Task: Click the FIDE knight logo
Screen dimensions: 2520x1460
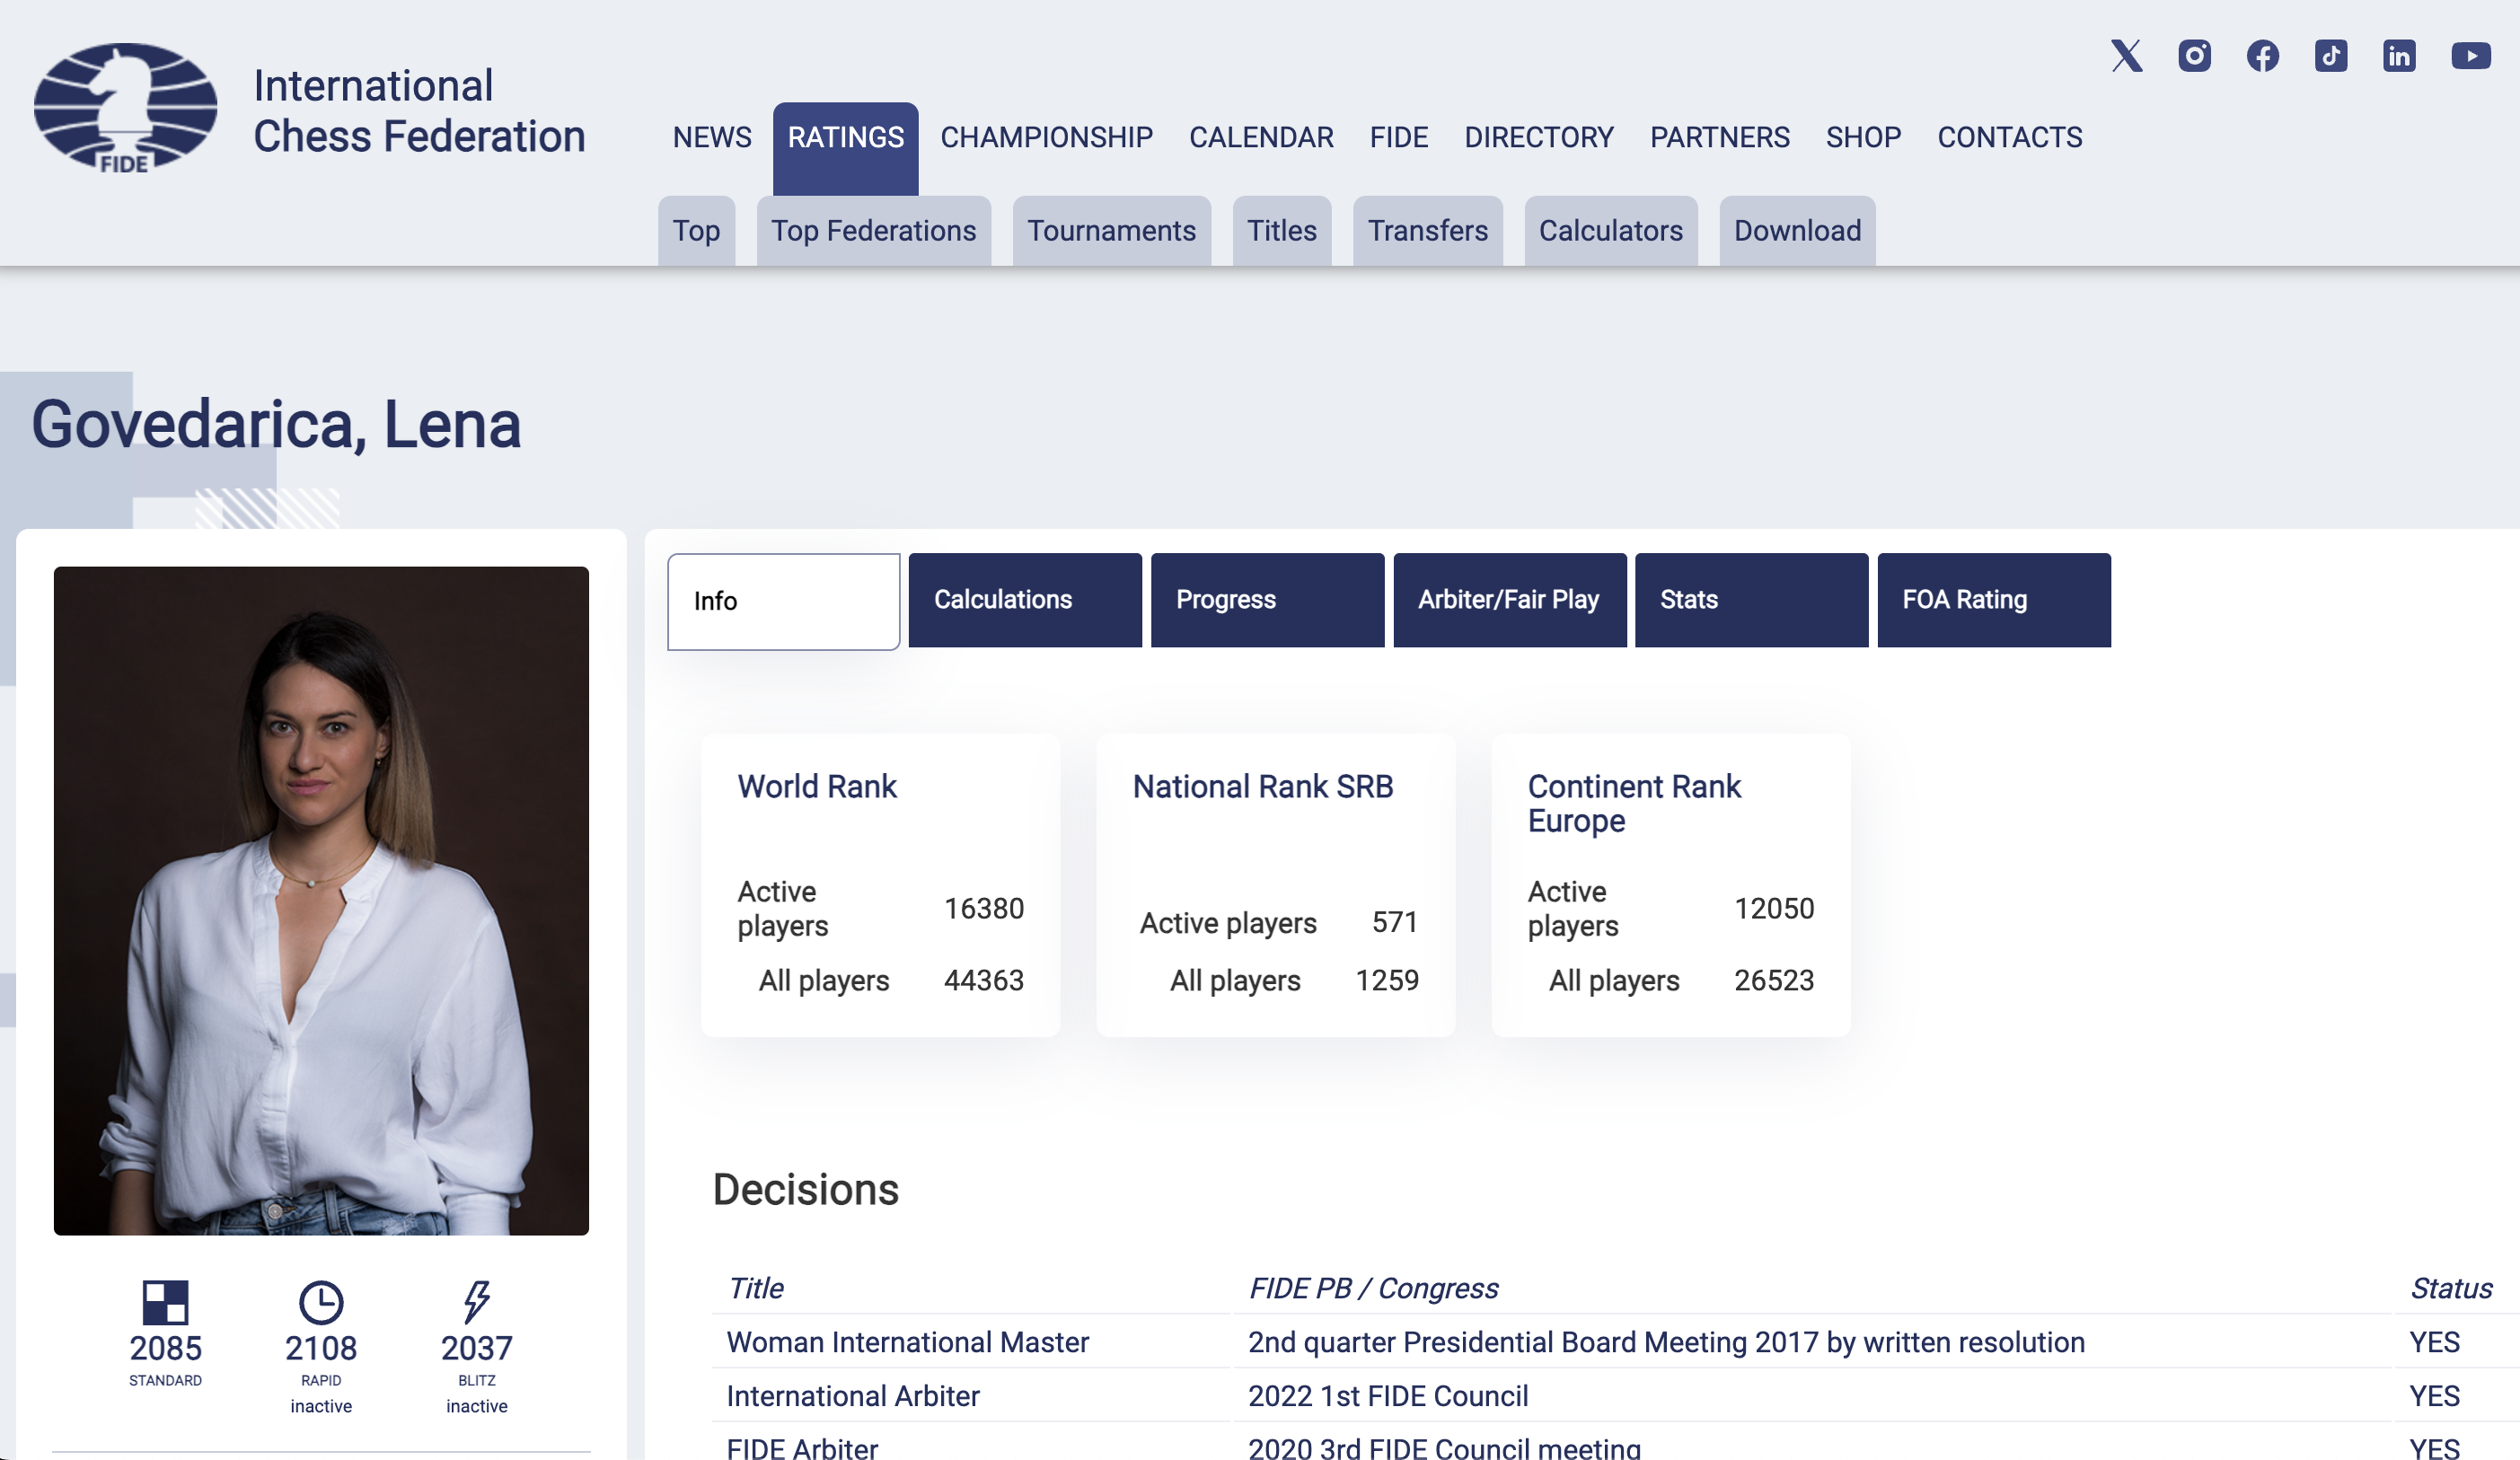Action: pyautogui.click(x=126, y=108)
